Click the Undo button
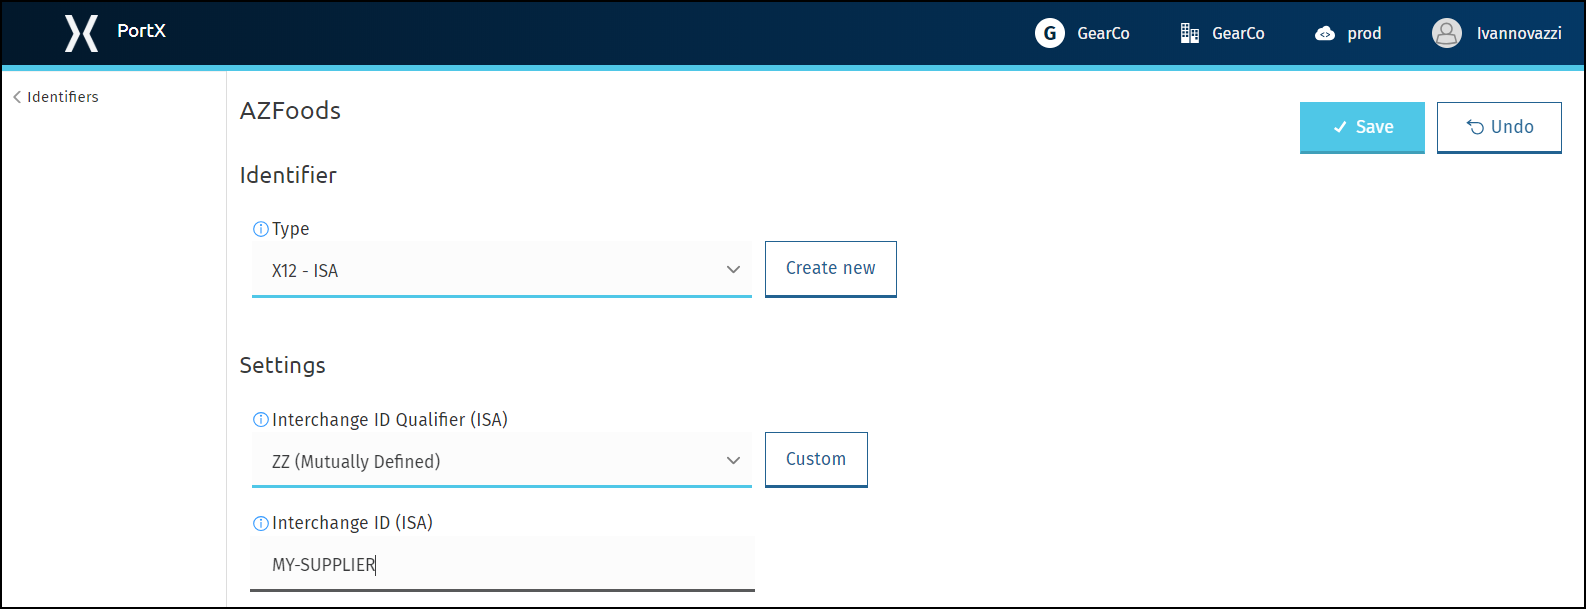 (1499, 127)
